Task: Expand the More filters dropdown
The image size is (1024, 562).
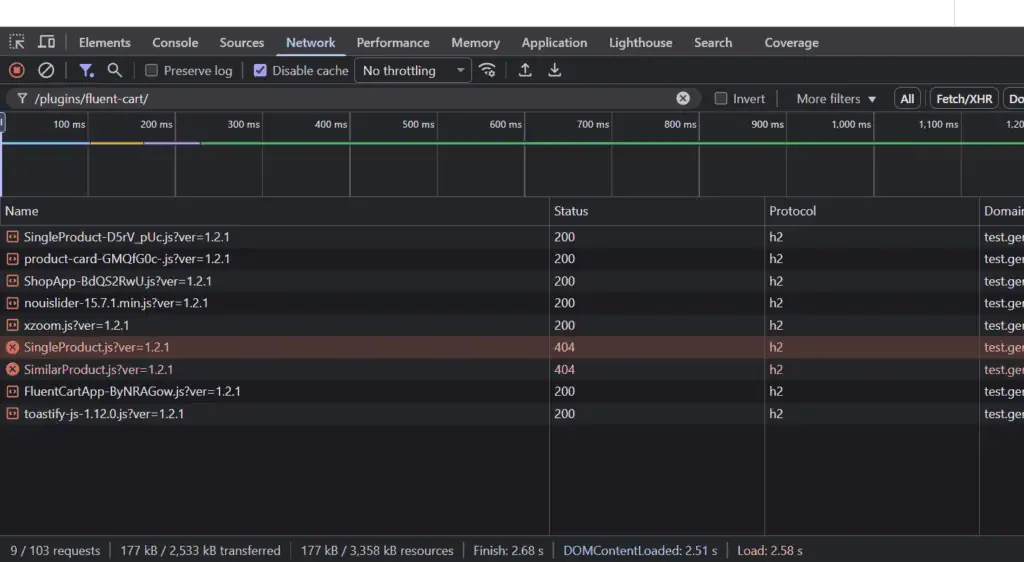Action: 836,99
